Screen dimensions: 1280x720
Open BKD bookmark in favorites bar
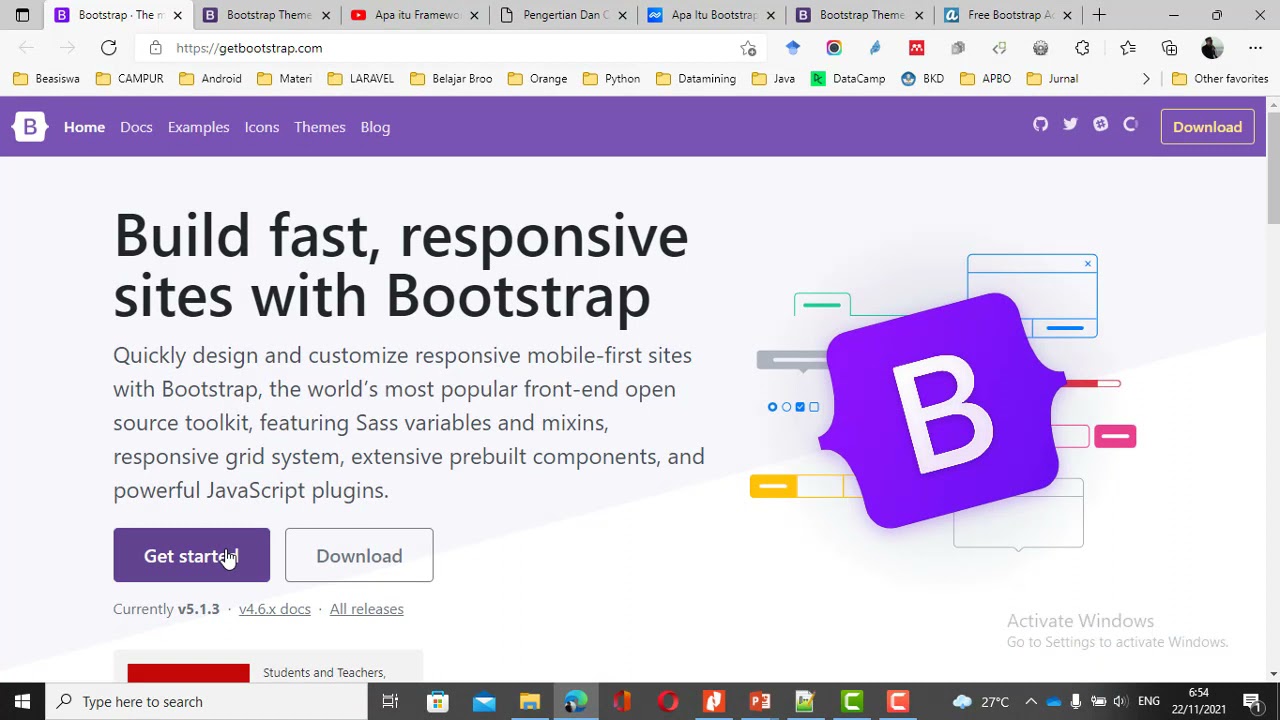pos(922,78)
